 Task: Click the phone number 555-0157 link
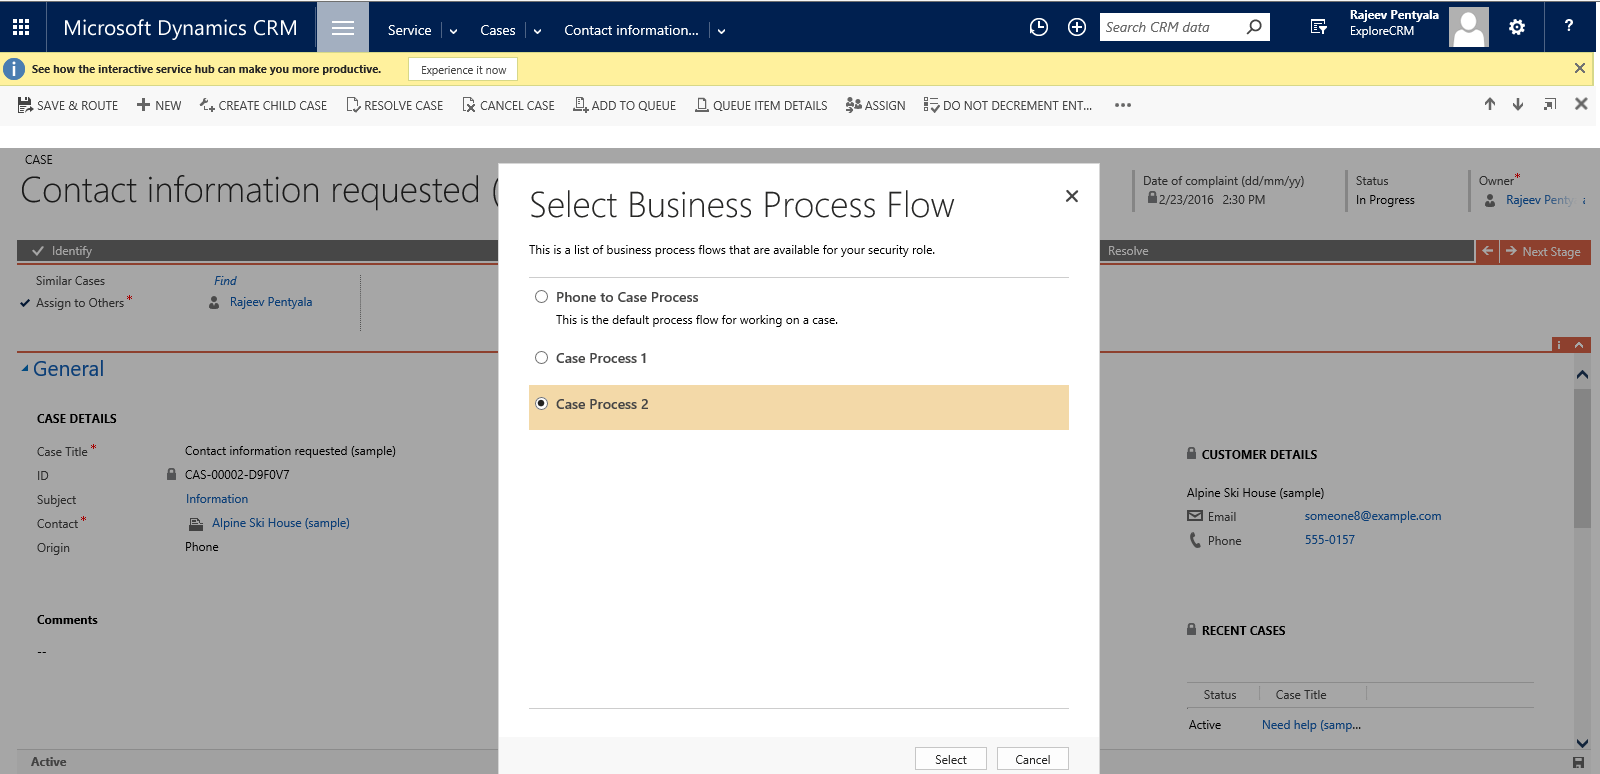(1330, 540)
